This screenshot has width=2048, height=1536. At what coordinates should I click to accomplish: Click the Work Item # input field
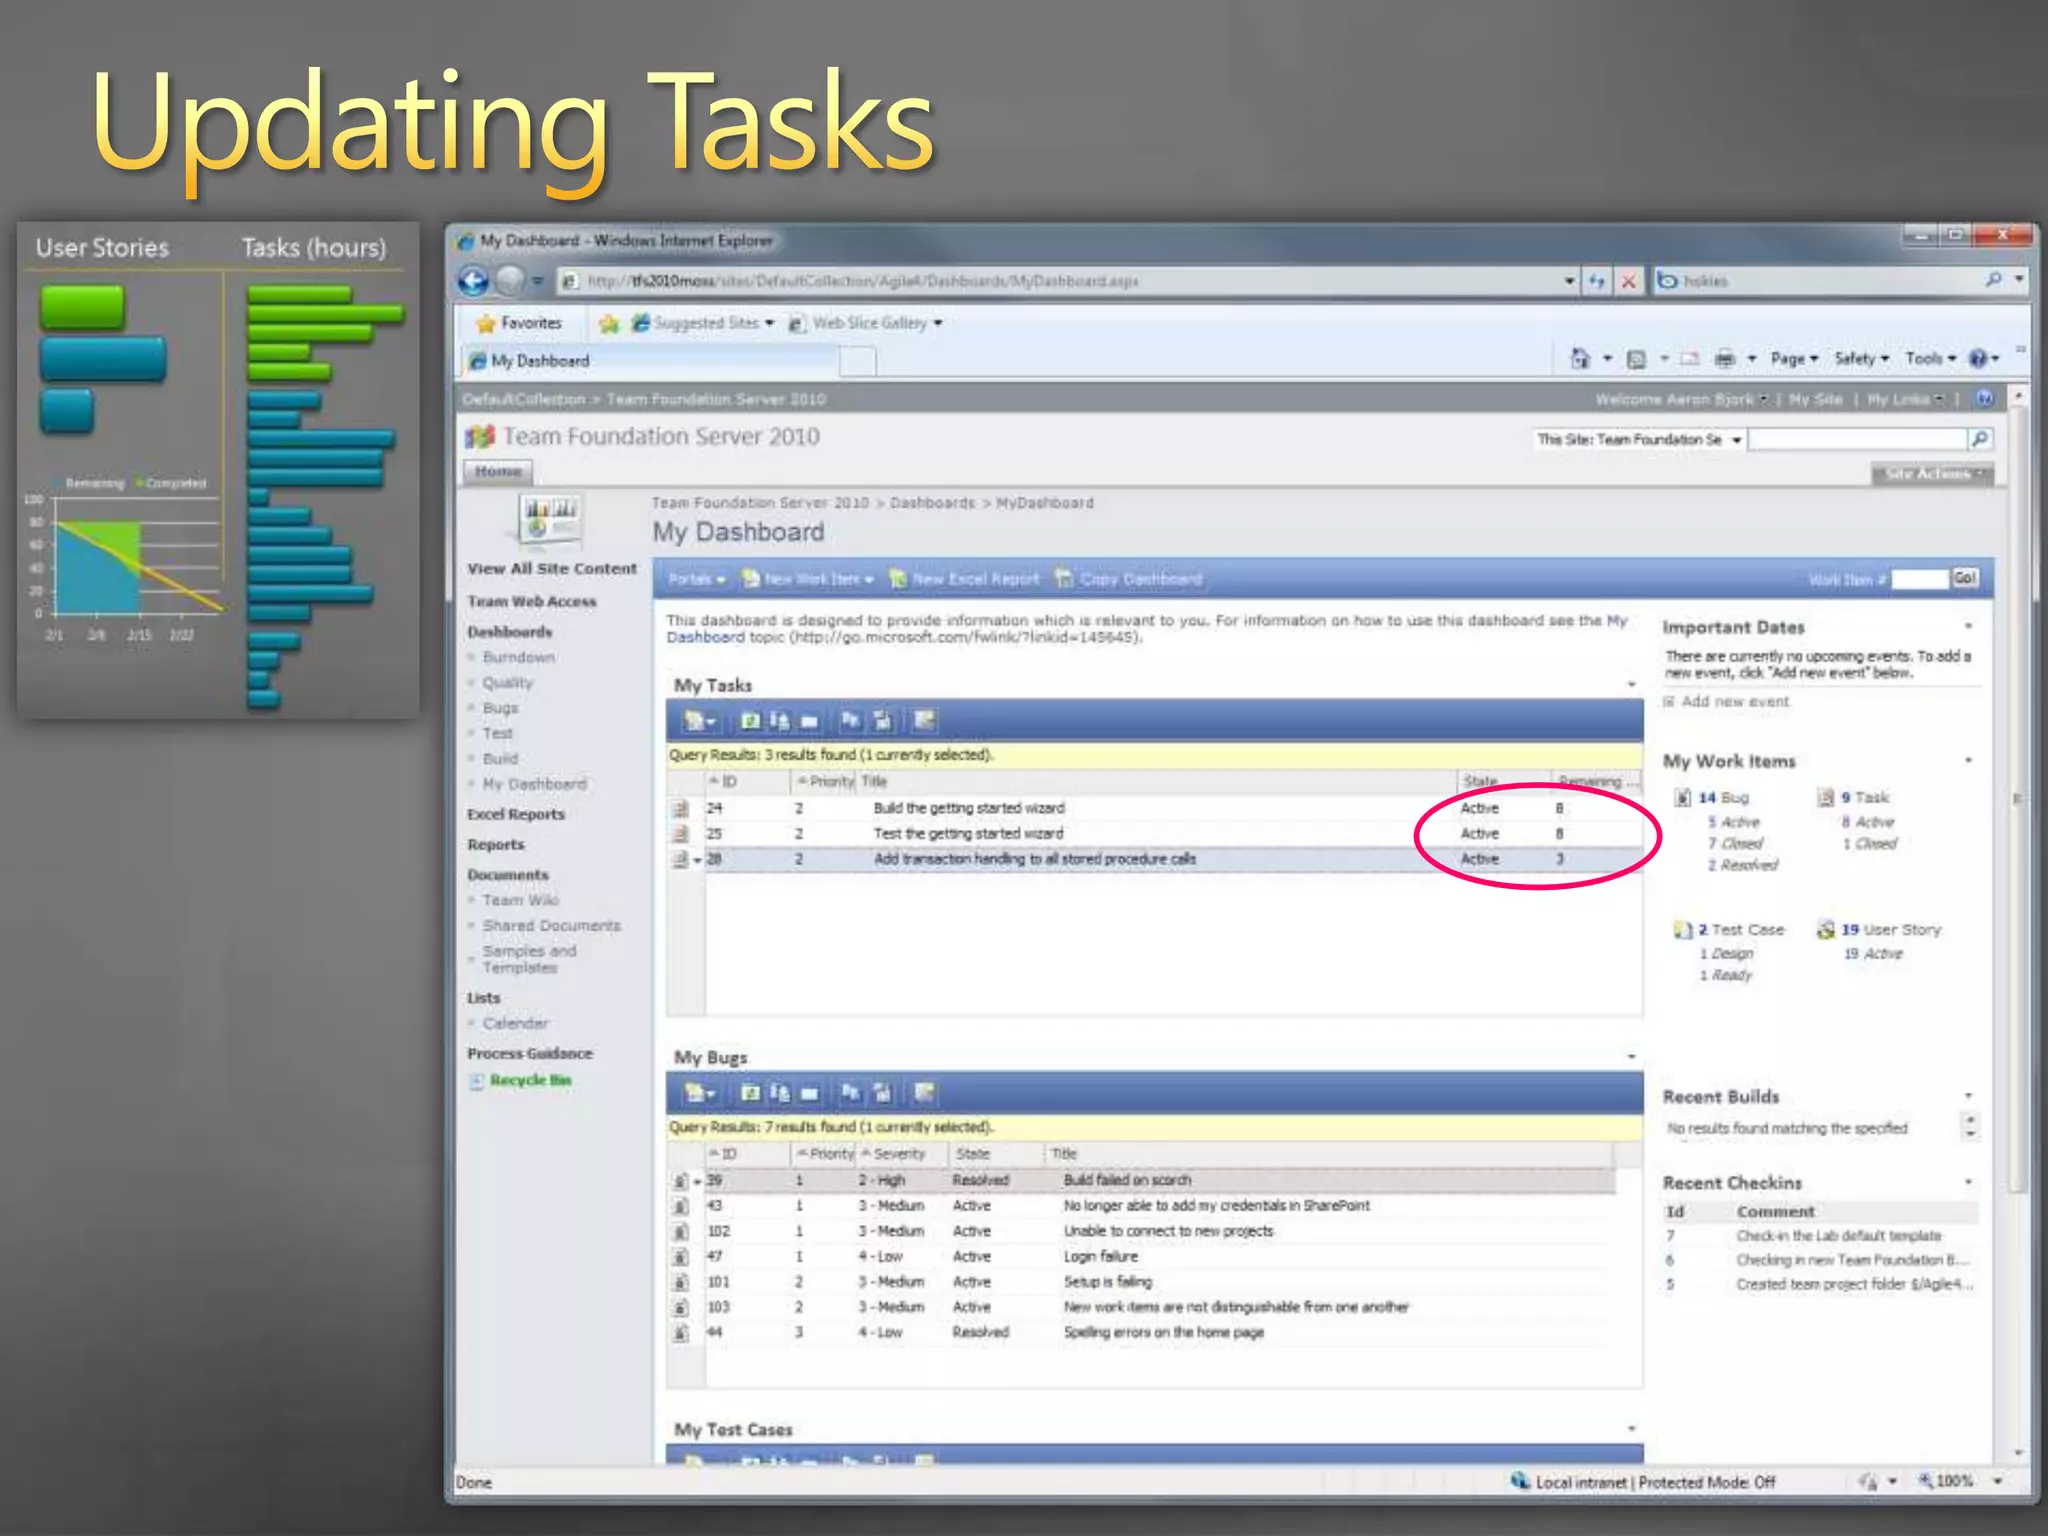tap(1920, 579)
